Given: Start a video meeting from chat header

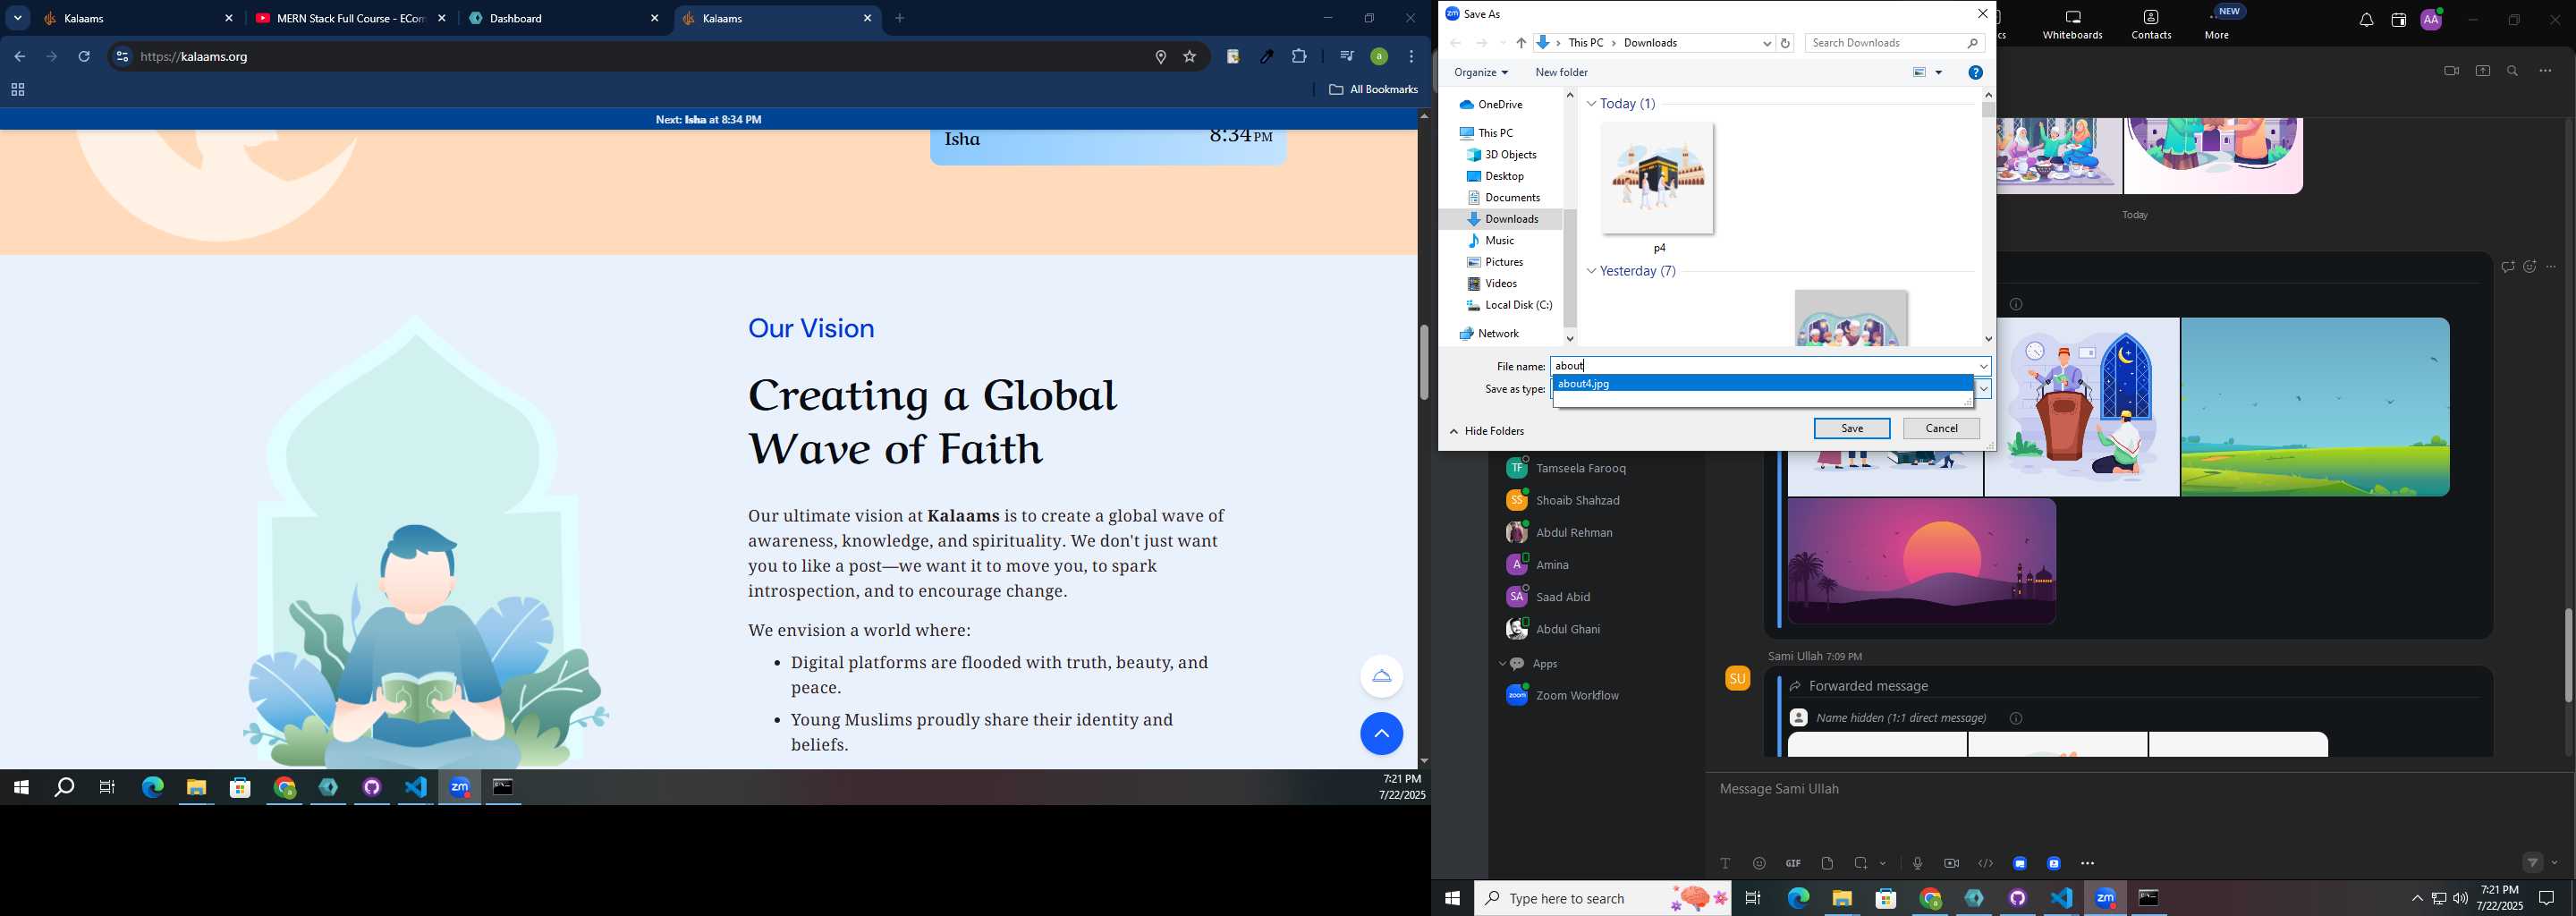Looking at the screenshot, I should click(2450, 71).
